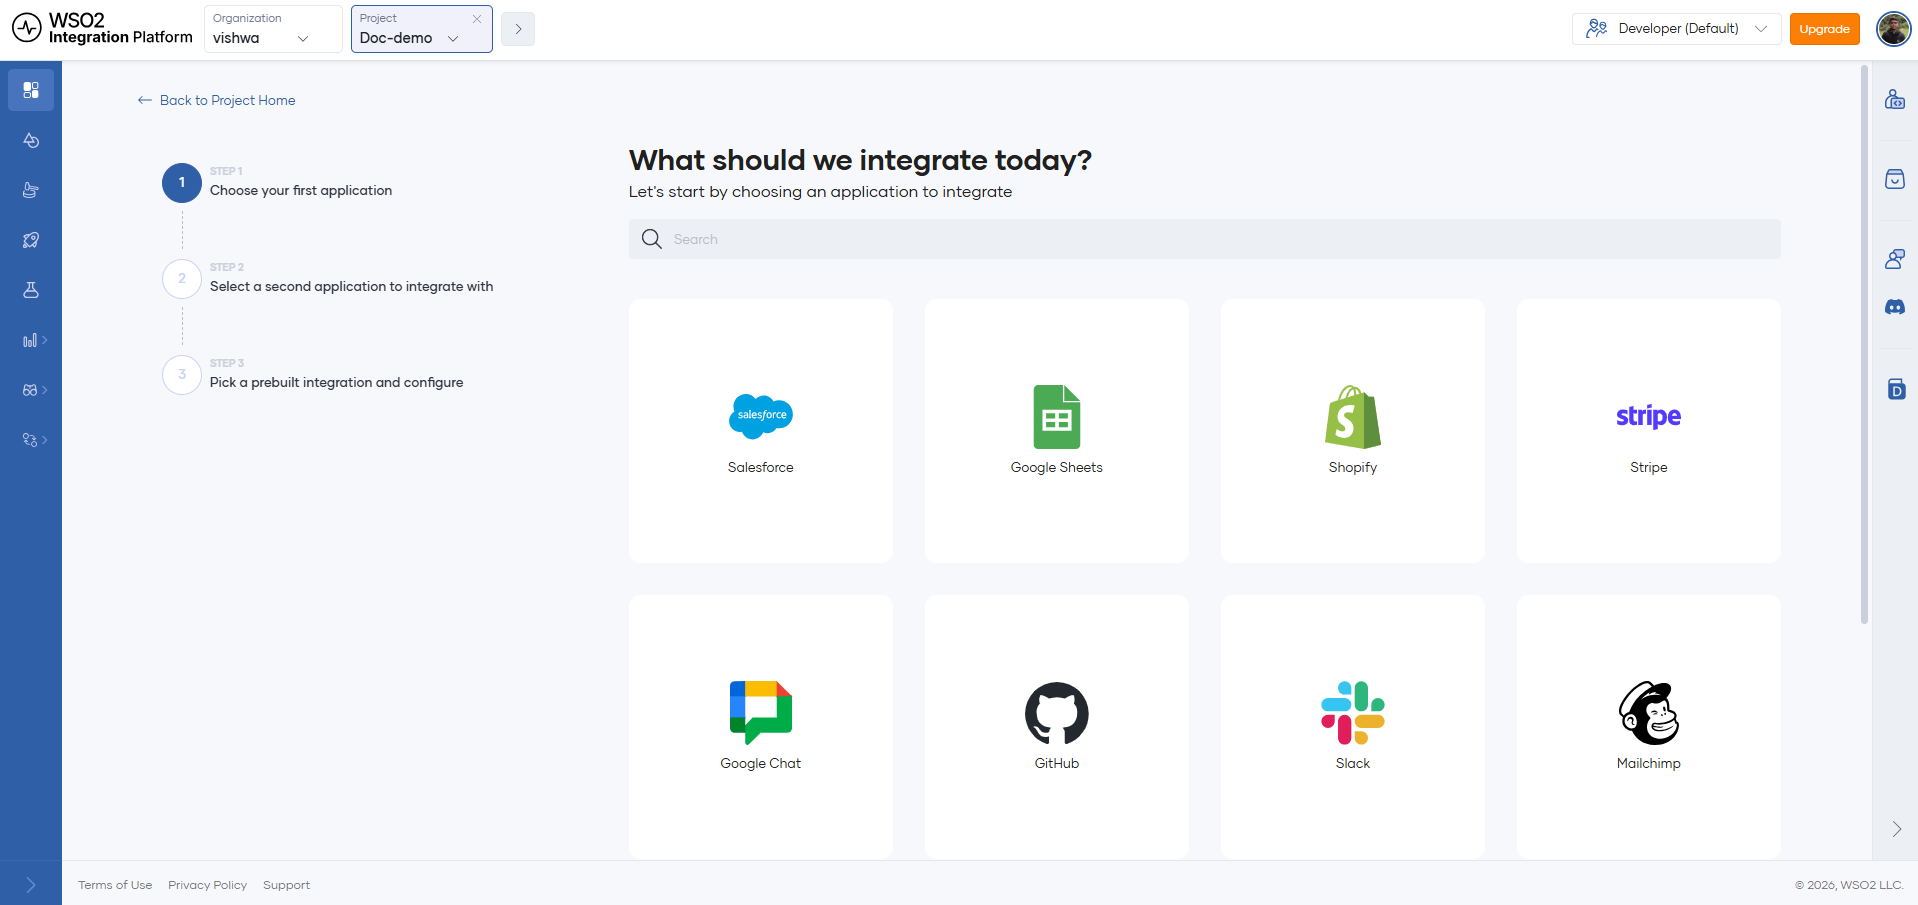This screenshot has height=905, width=1918.
Task: Pick the Mailchimp application icon
Action: click(1649, 713)
